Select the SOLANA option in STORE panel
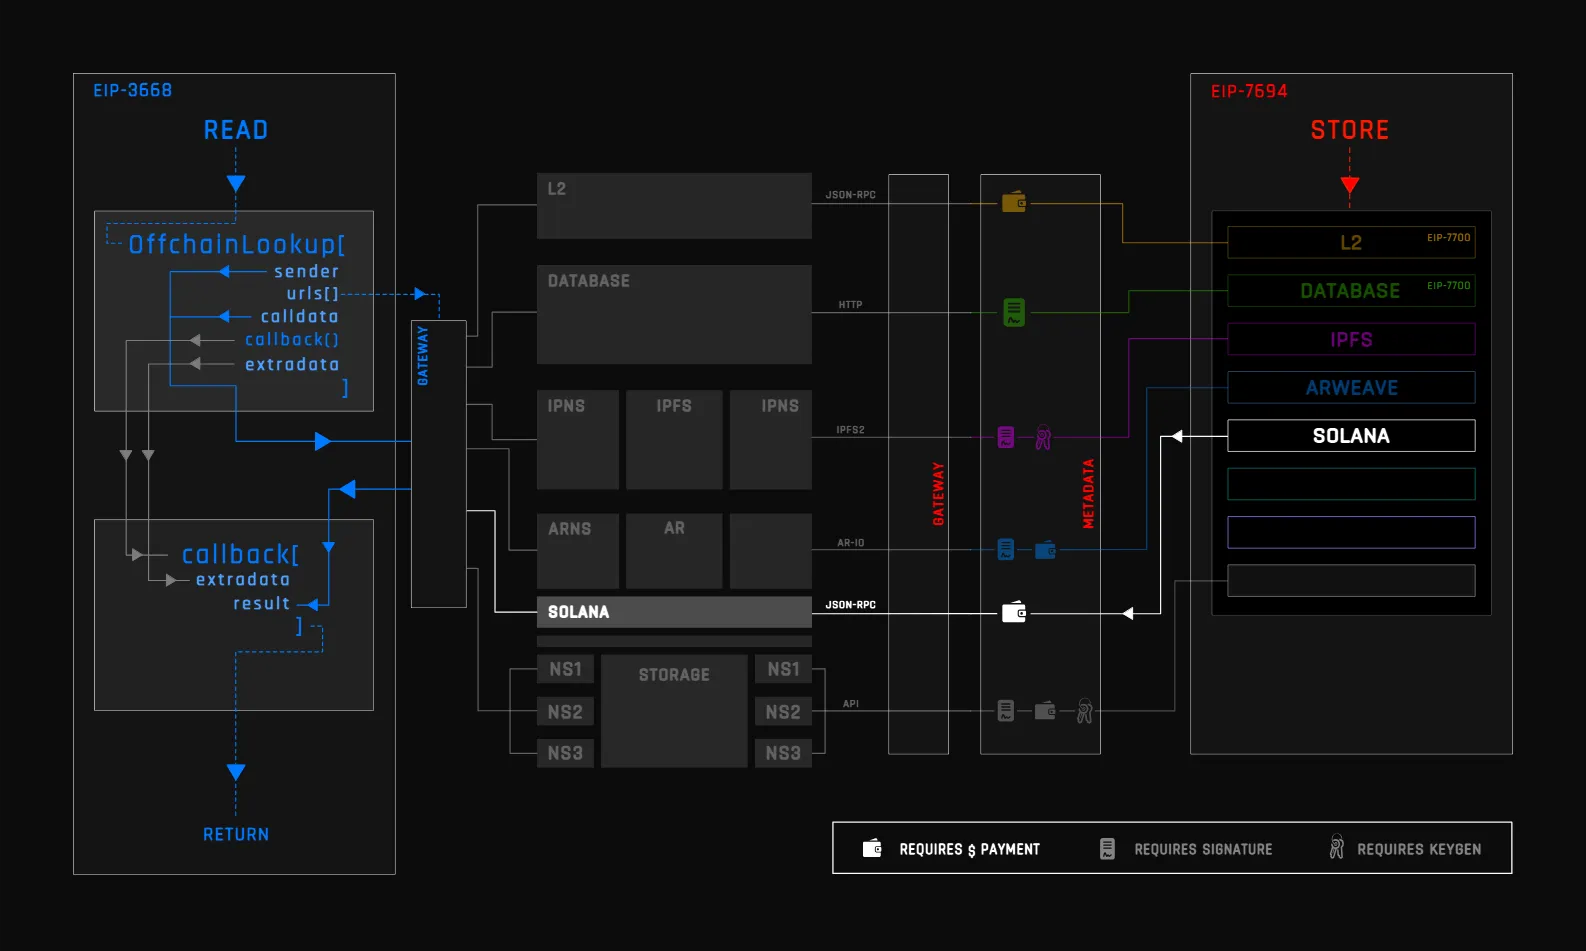 coord(1351,436)
